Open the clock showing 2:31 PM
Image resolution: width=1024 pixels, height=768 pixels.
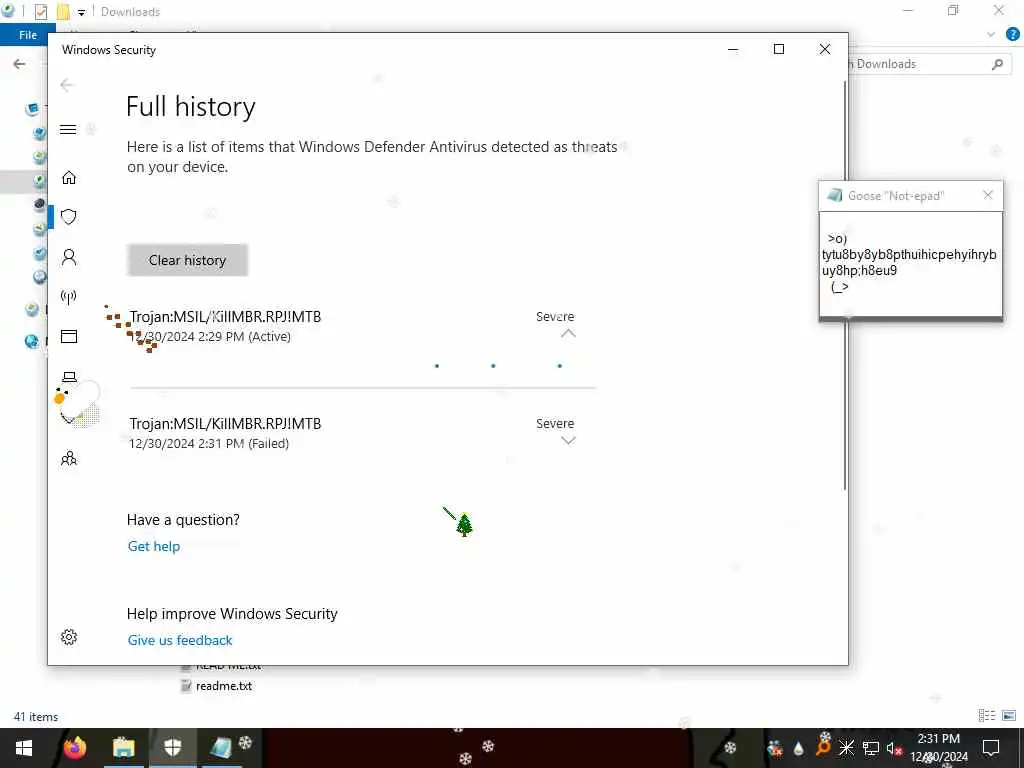click(939, 748)
